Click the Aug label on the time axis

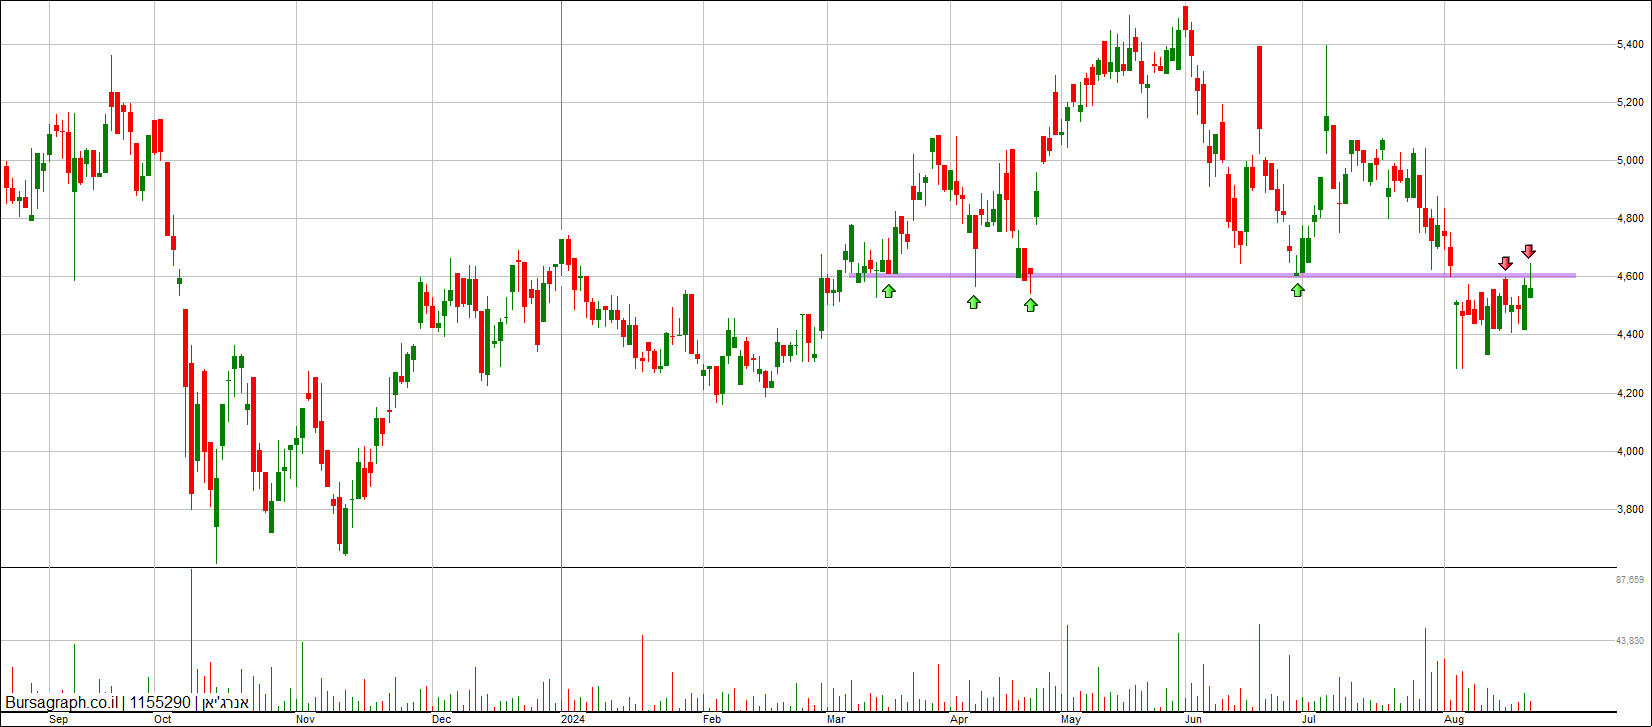pyautogui.click(x=1455, y=719)
